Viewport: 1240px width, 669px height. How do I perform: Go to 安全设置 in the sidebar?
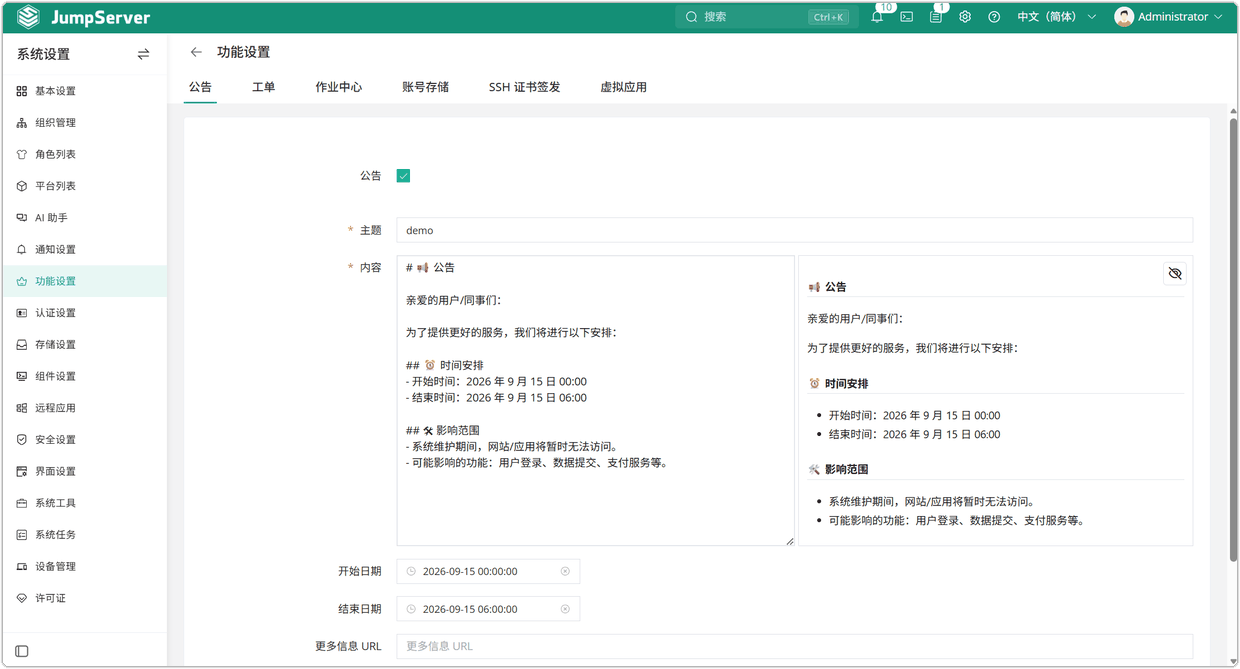[x=84, y=440]
